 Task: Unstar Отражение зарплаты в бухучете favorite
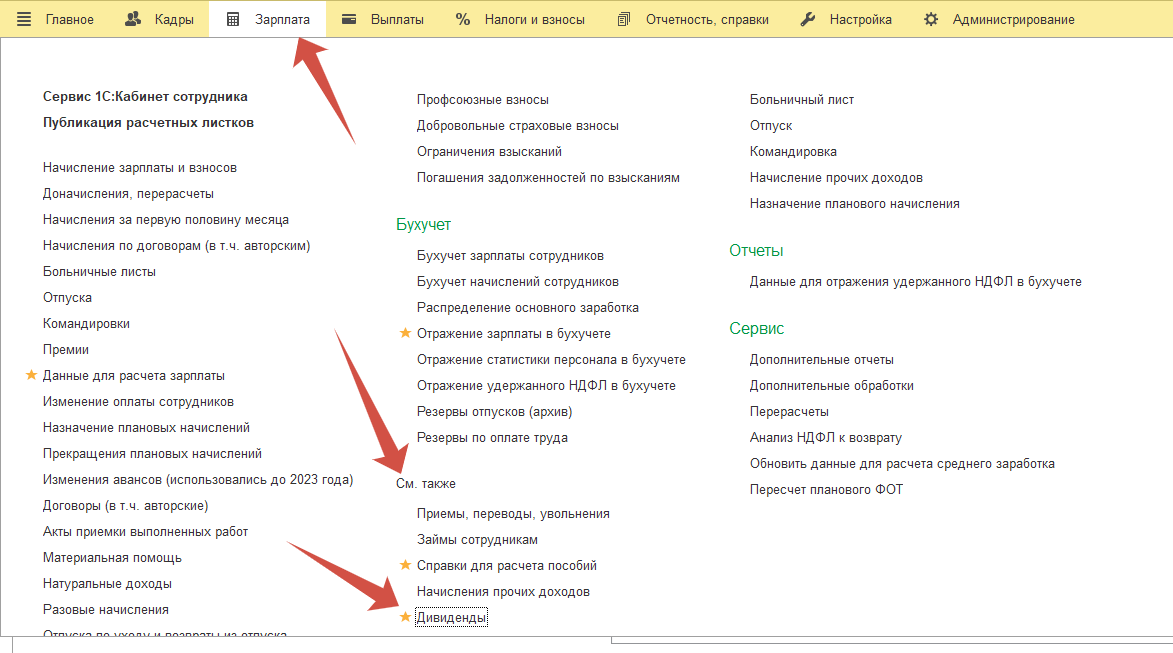[x=405, y=334]
